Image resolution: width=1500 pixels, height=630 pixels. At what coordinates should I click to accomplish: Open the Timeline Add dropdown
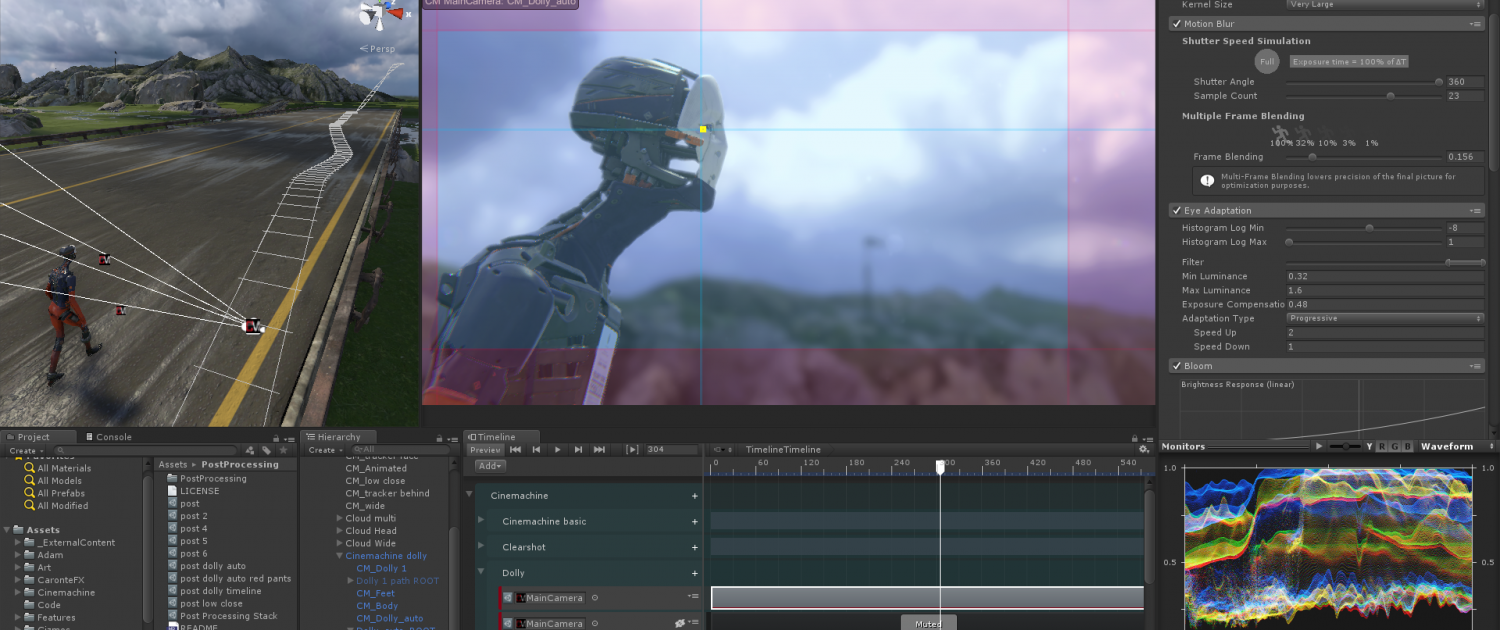pos(490,466)
